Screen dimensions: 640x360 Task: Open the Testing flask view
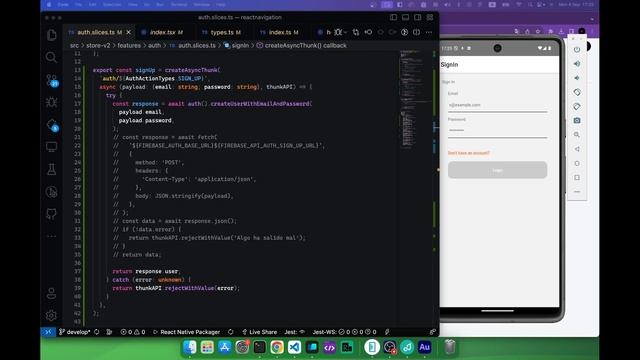click(51, 169)
